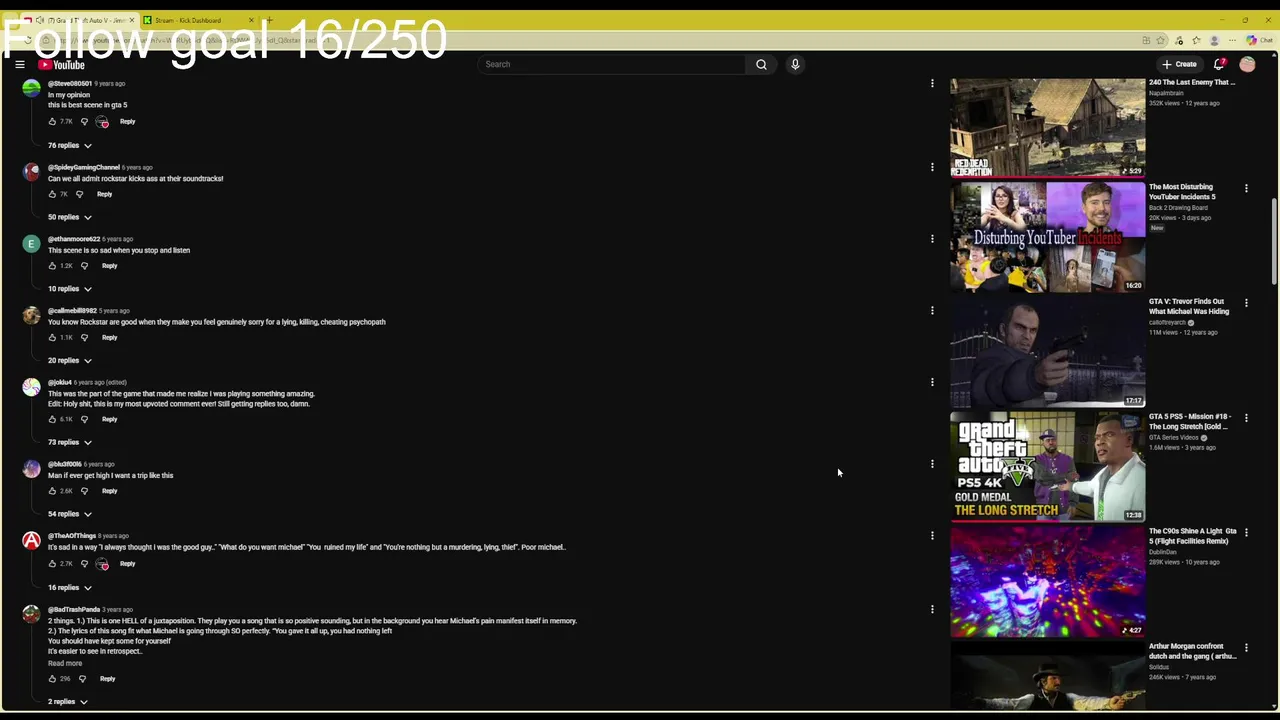The height and width of the screenshot is (720, 1280).
Task: Open the account avatar menu
Action: pos(1247,64)
